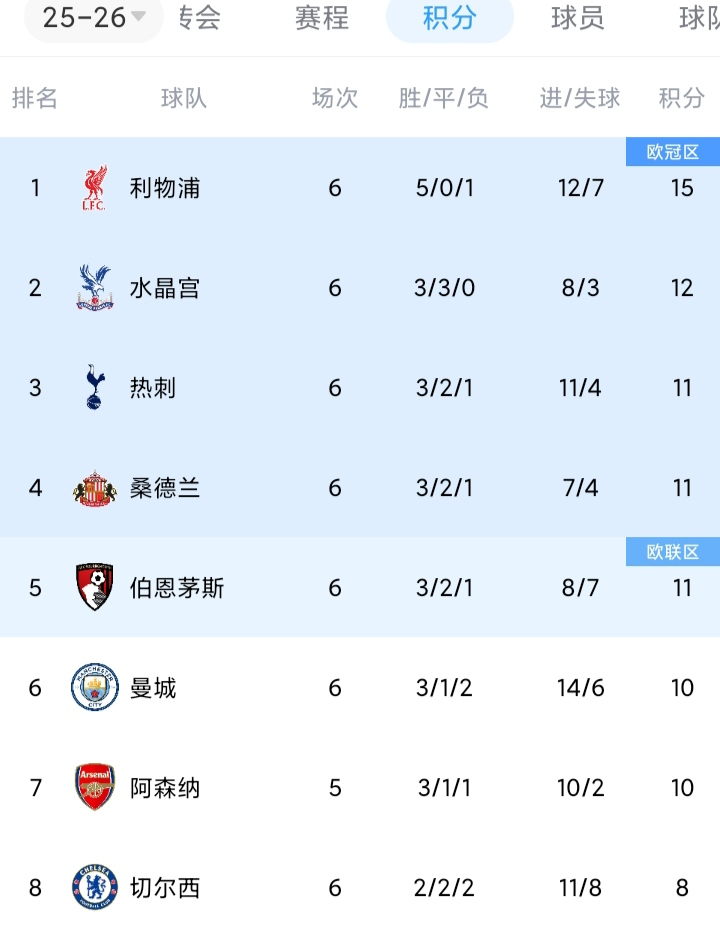Switch to the 转会 tab

(200, 18)
